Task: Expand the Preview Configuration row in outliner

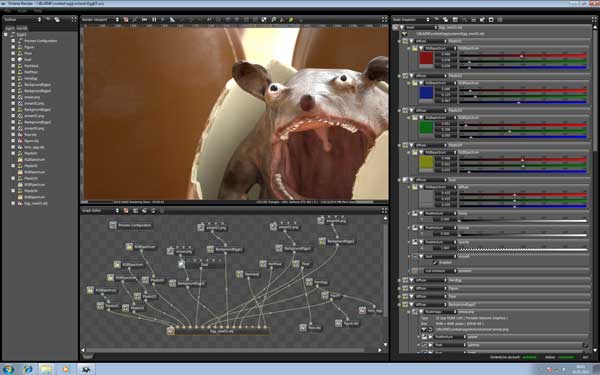Action: [x=13, y=41]
